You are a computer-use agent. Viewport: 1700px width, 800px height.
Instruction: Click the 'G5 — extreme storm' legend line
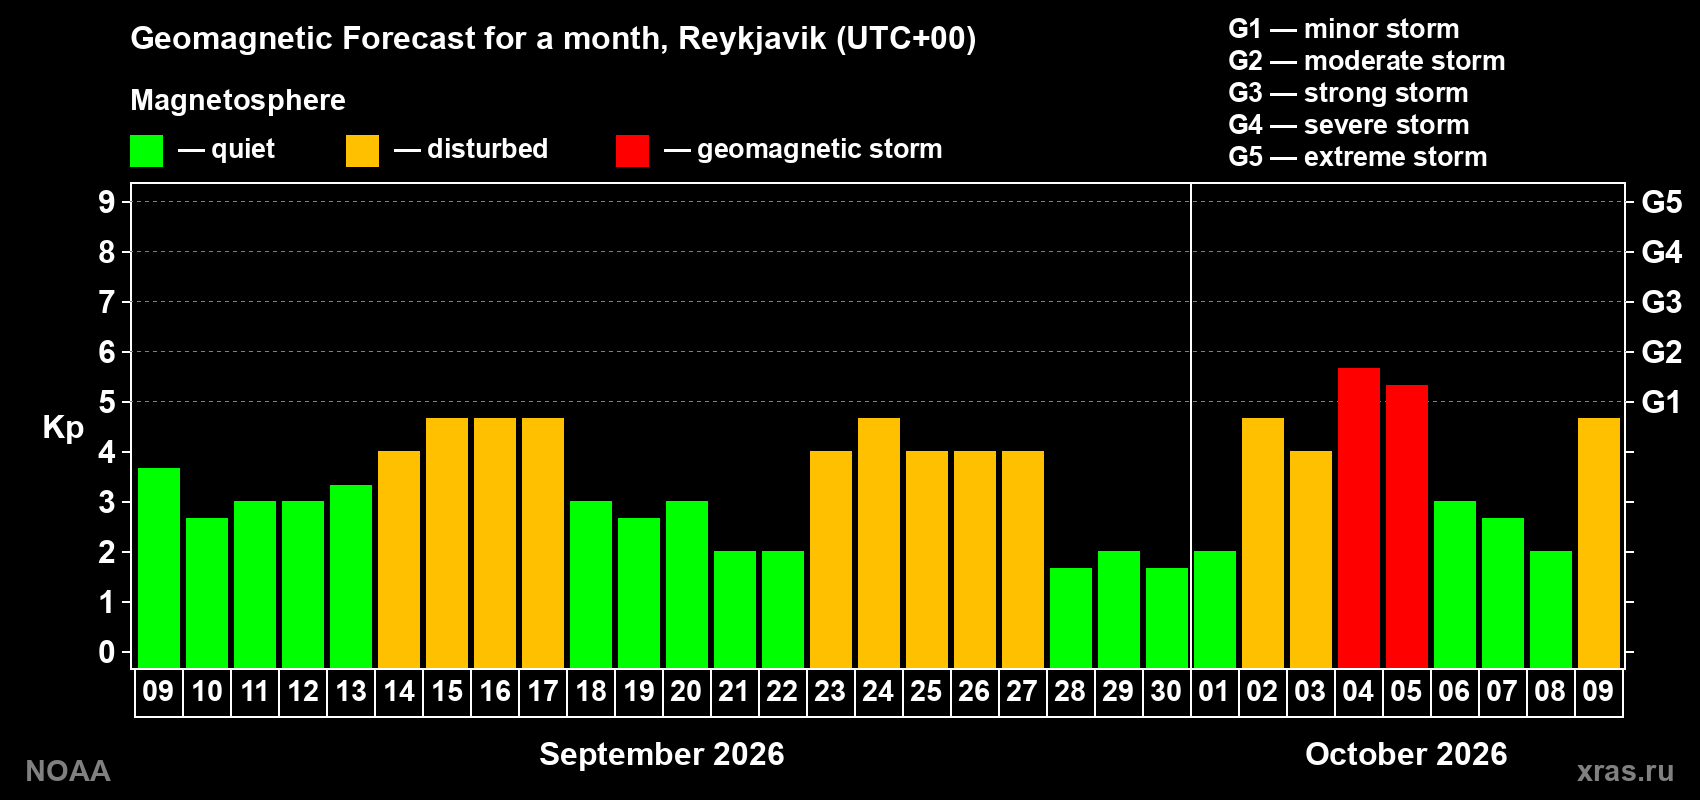tap(1357, 157)
